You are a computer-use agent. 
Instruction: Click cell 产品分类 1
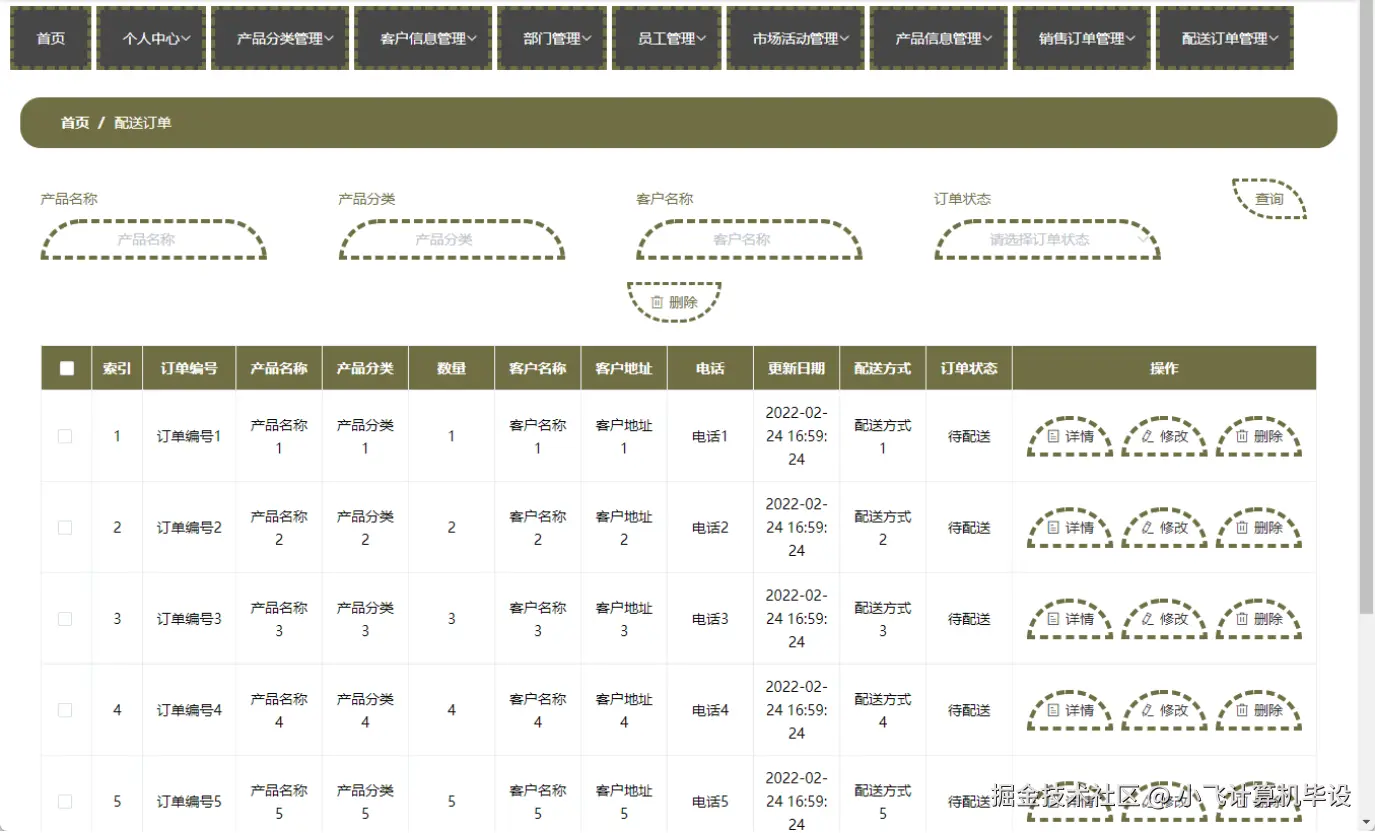(365, 436)
